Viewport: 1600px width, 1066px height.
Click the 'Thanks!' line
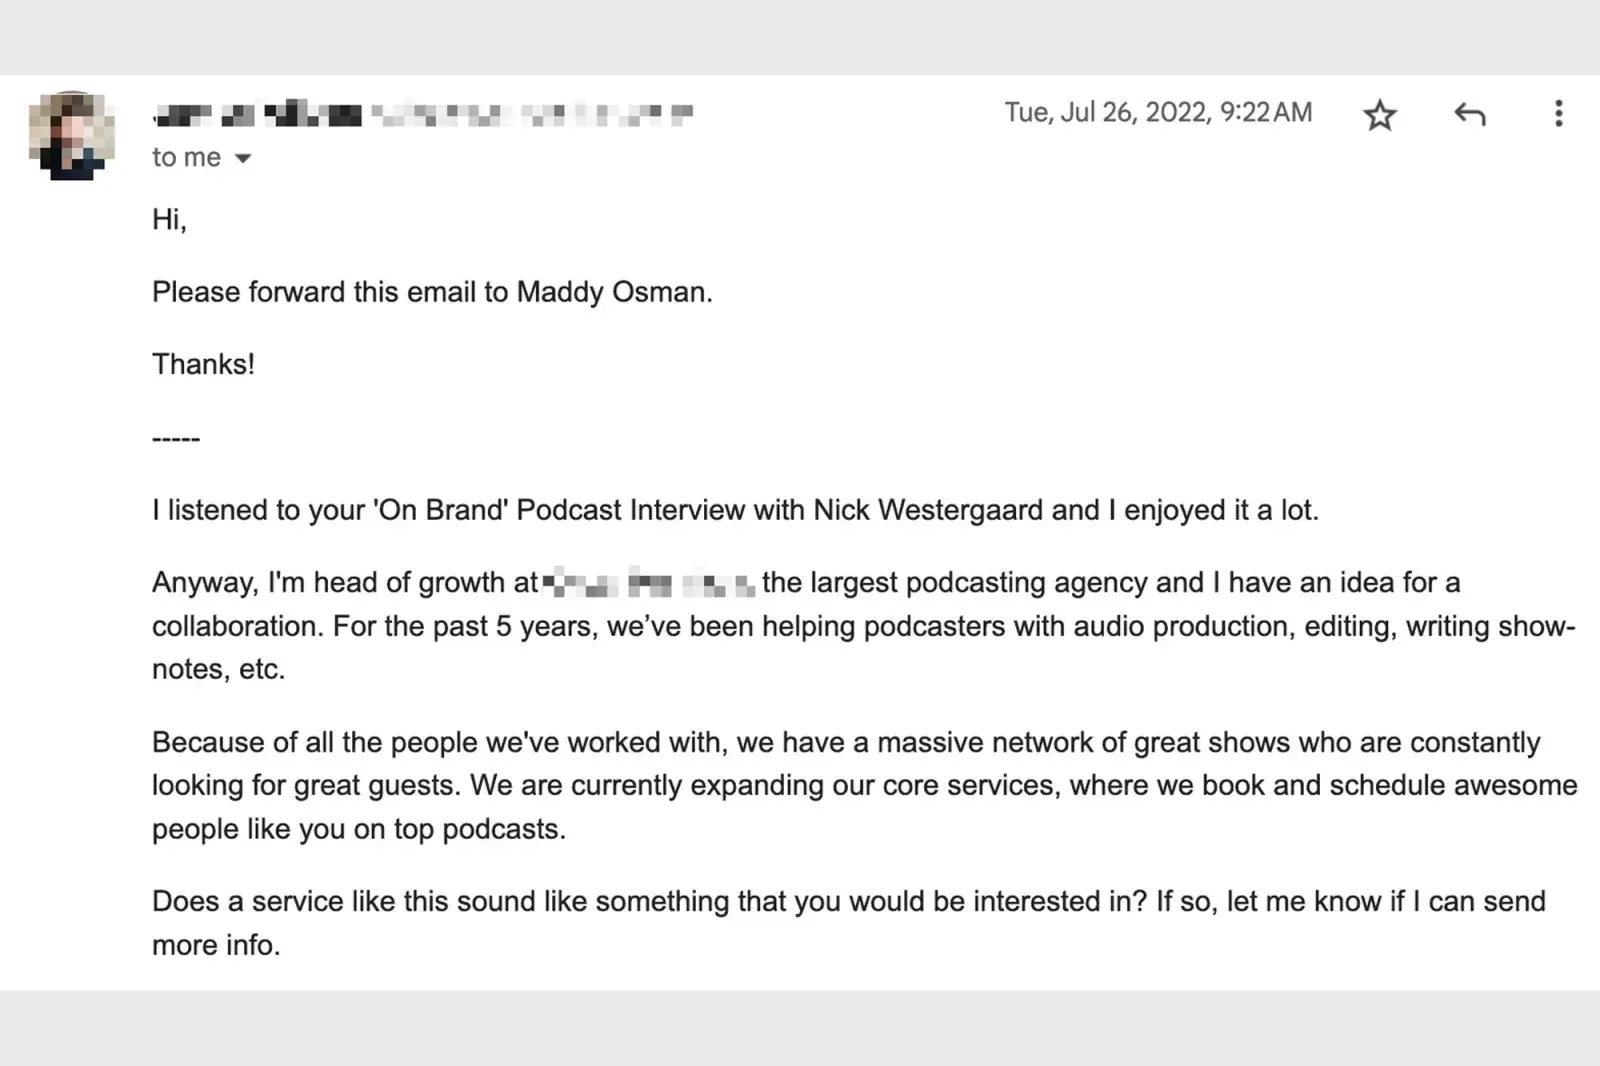click(203, 364)
